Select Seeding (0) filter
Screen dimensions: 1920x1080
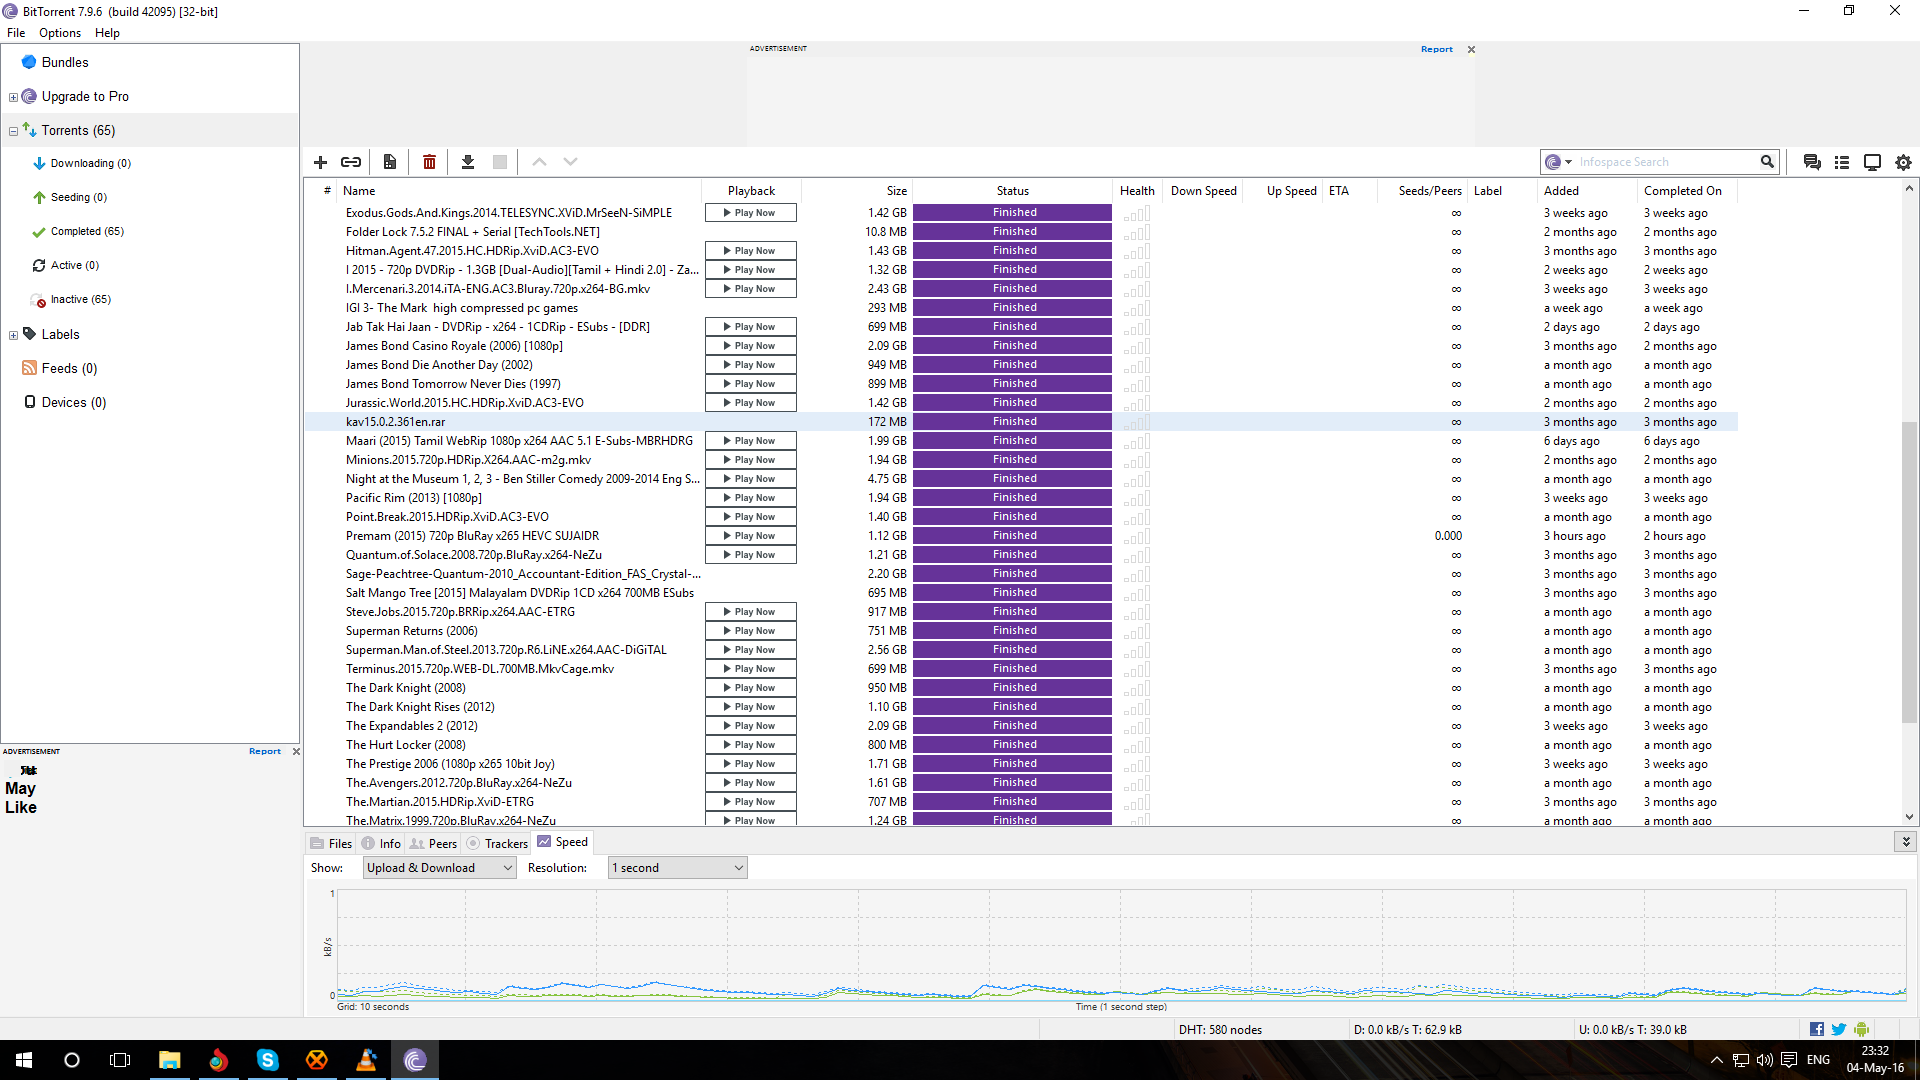click(x=78, y=197)
